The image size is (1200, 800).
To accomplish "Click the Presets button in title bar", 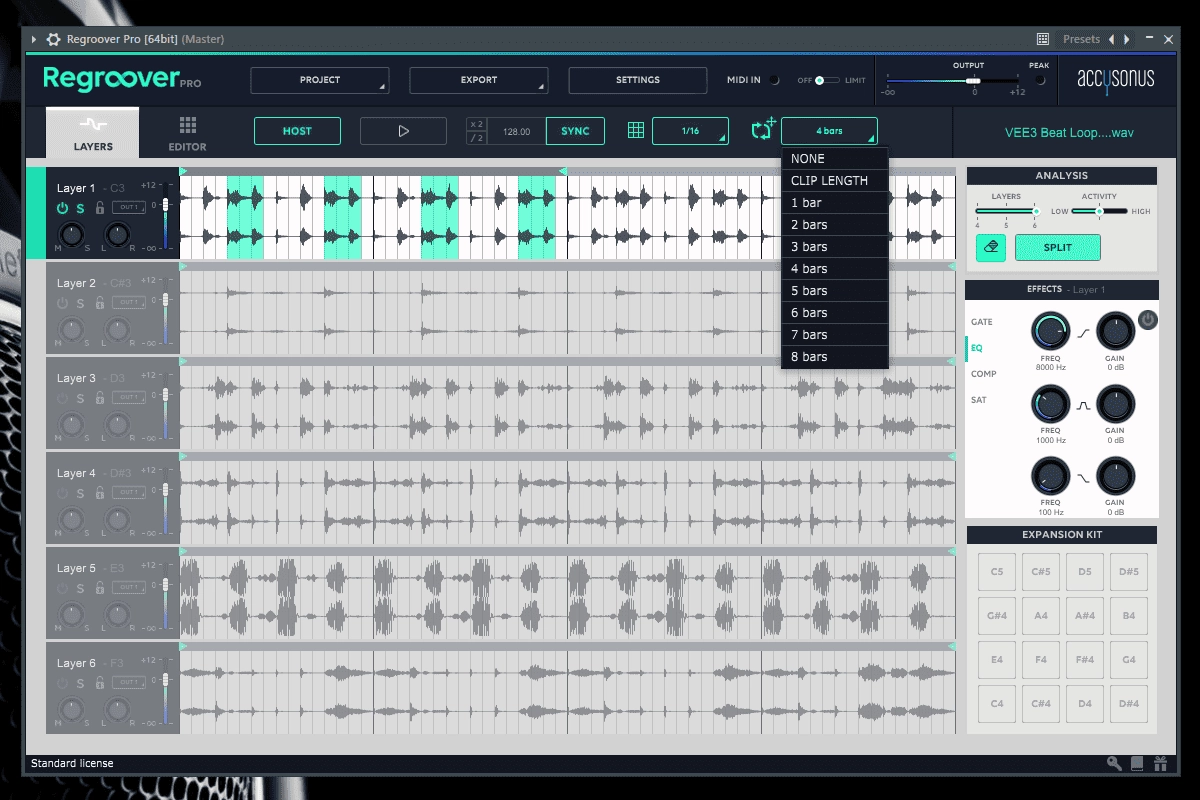I will coord(1081,39).
